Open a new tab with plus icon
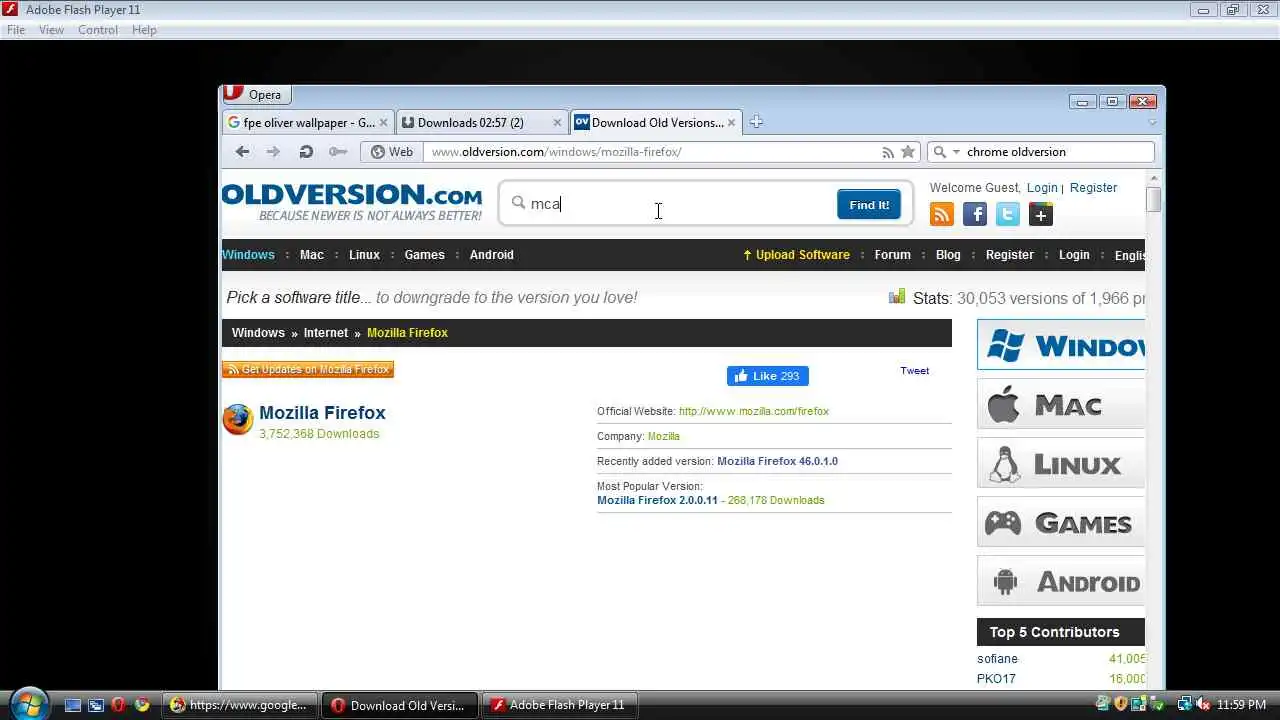Image resolution: width=1280 pixels, height=720 pixels. coord(756,122)
